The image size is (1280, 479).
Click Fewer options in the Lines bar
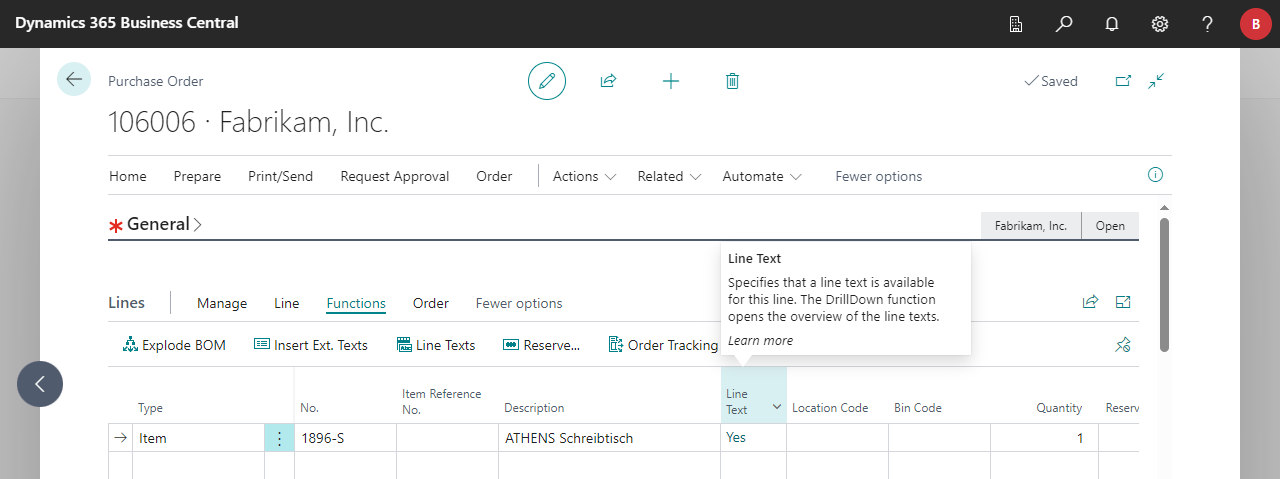pos(519,303)
